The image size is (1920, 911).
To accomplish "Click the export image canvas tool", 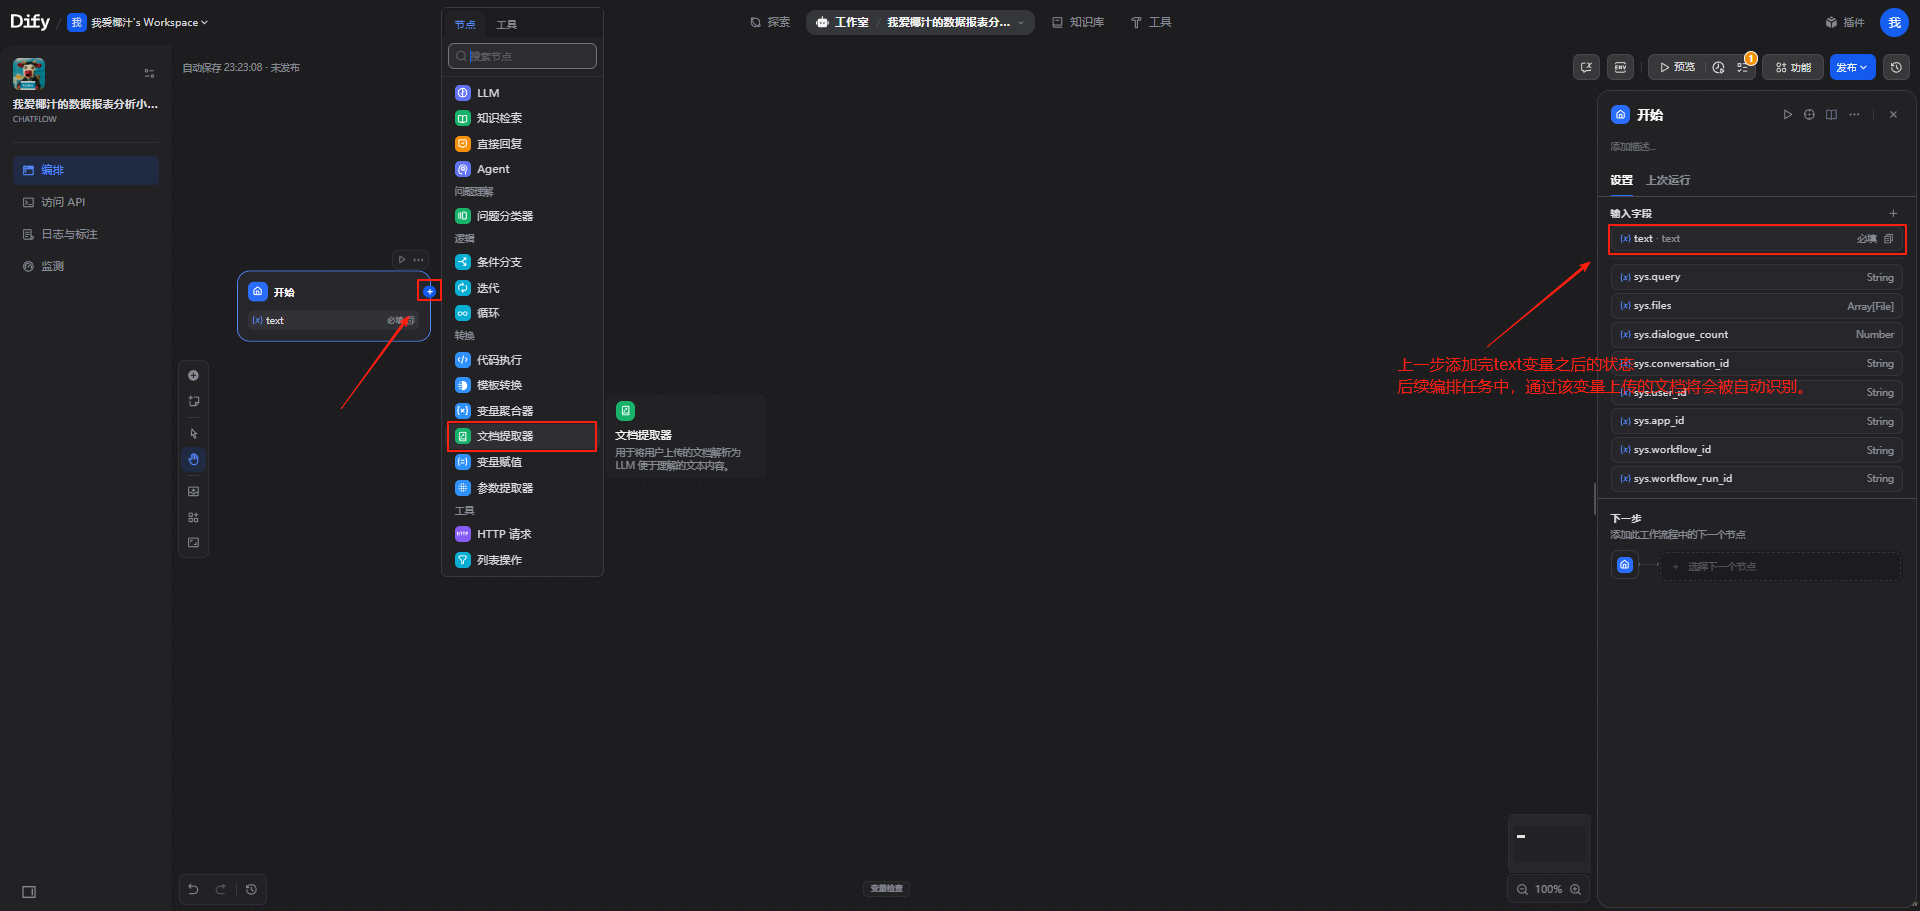I will tap(193, 492).
